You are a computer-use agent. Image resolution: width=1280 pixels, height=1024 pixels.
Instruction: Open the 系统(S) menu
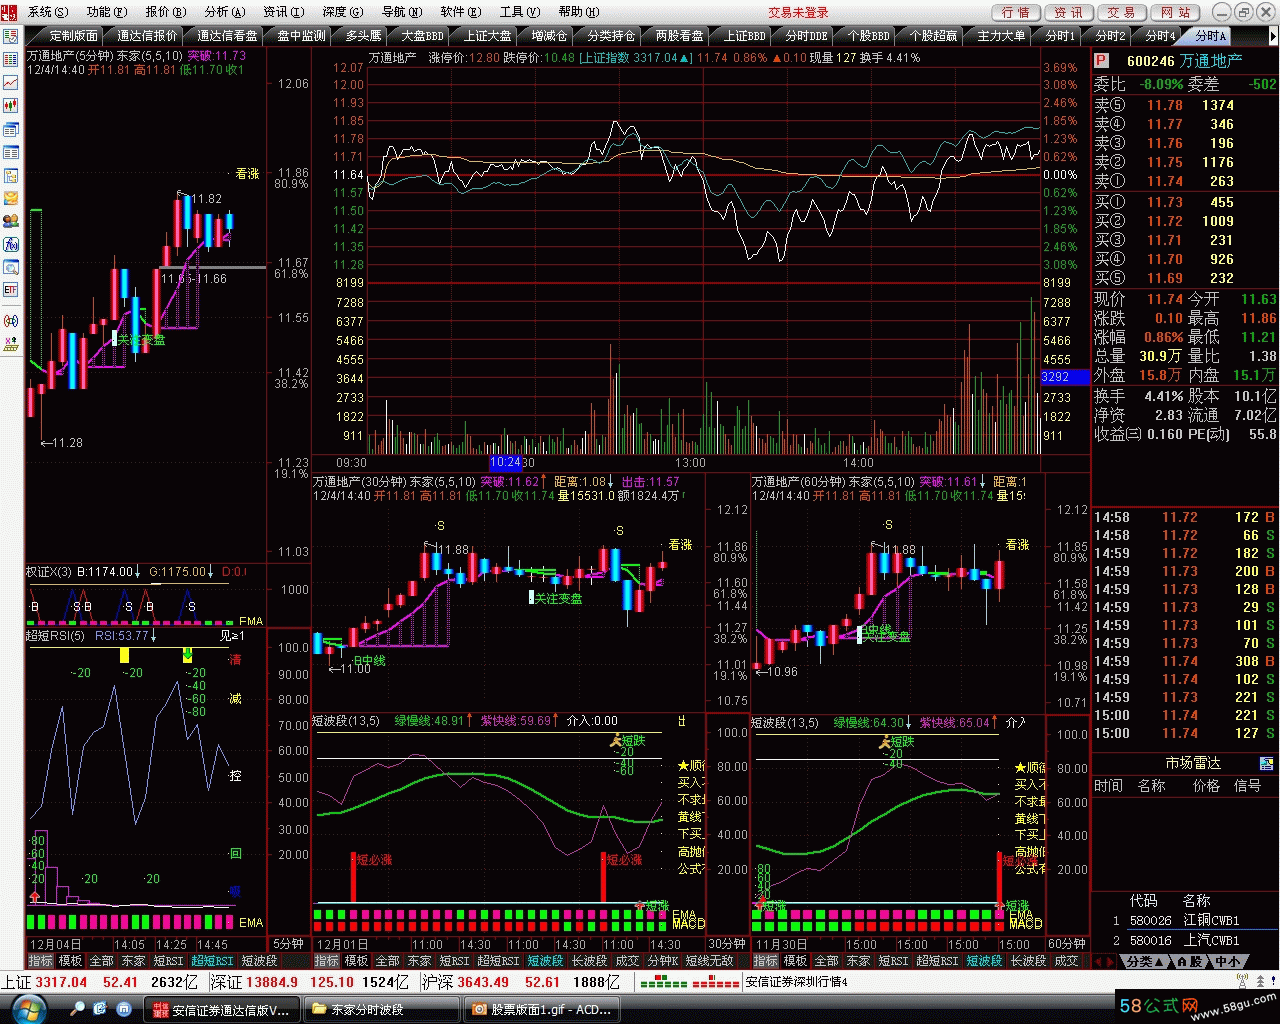coord(47,12)
